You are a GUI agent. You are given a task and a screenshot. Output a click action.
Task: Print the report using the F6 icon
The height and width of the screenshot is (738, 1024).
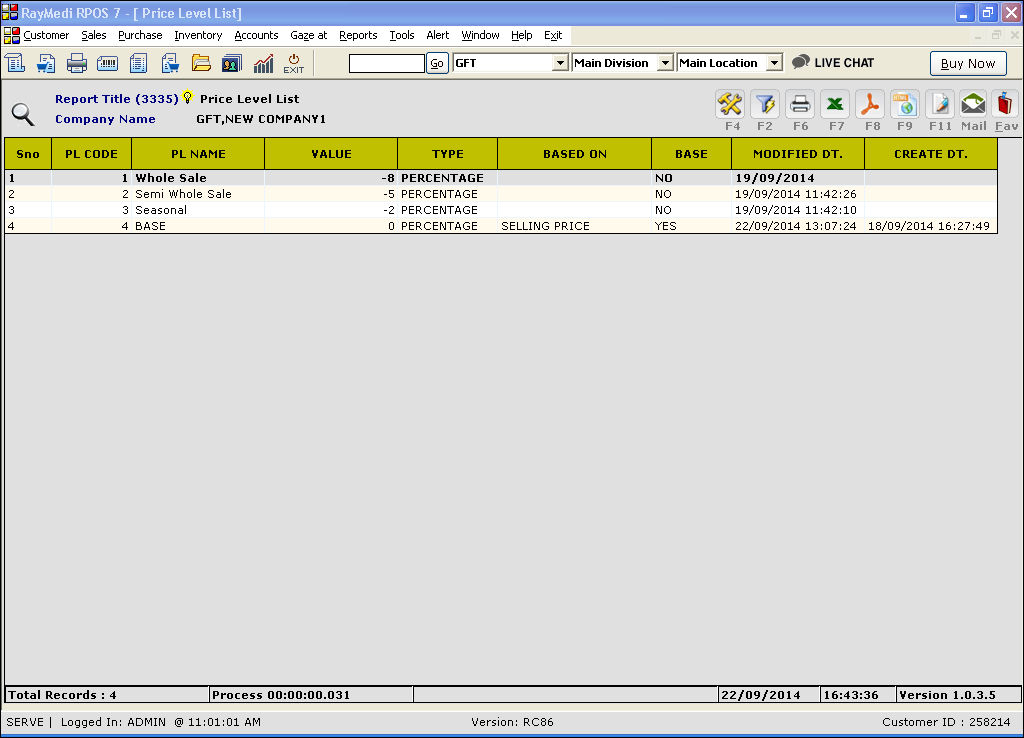(800, 104)
